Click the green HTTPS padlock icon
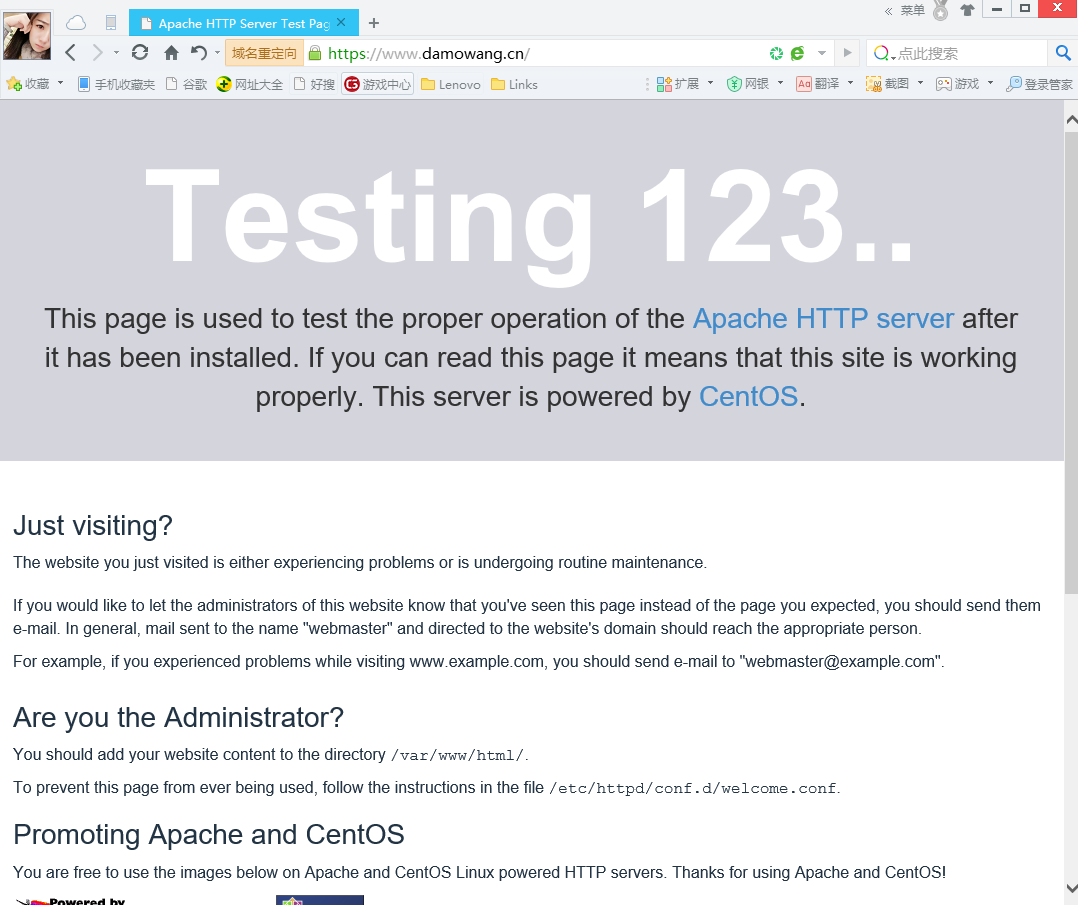This screenshot has height=905, width=1078. [x=315, y=53]
